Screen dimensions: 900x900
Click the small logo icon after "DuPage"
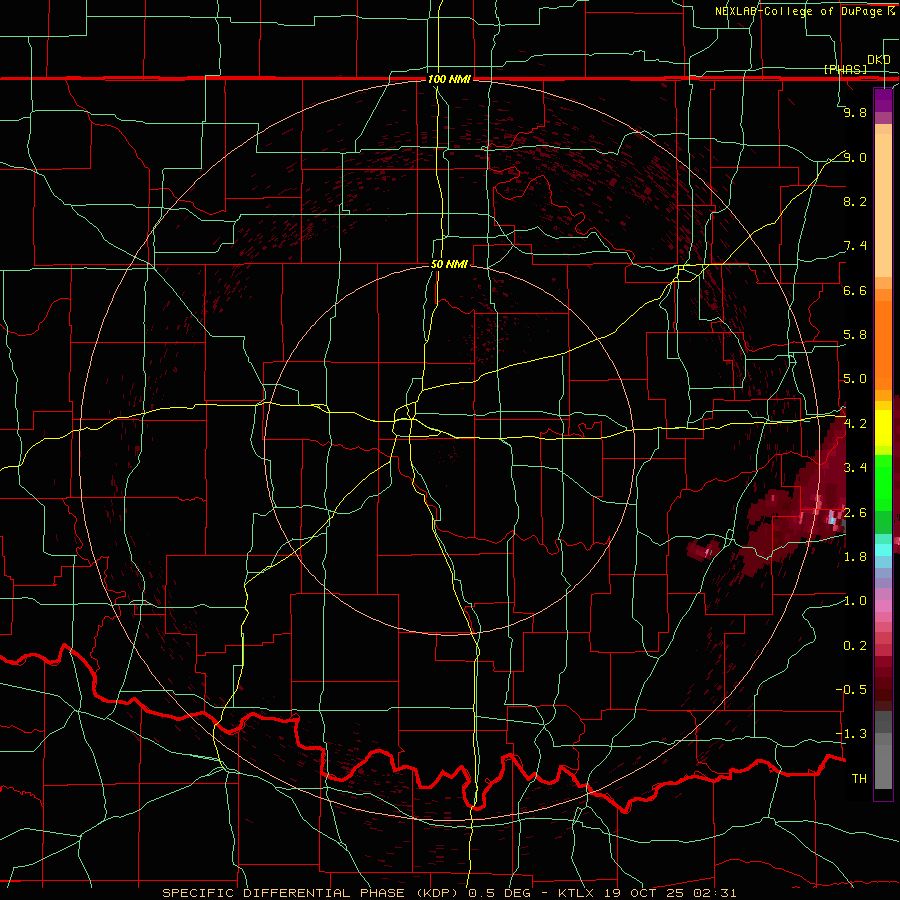[x=891, y=10]
